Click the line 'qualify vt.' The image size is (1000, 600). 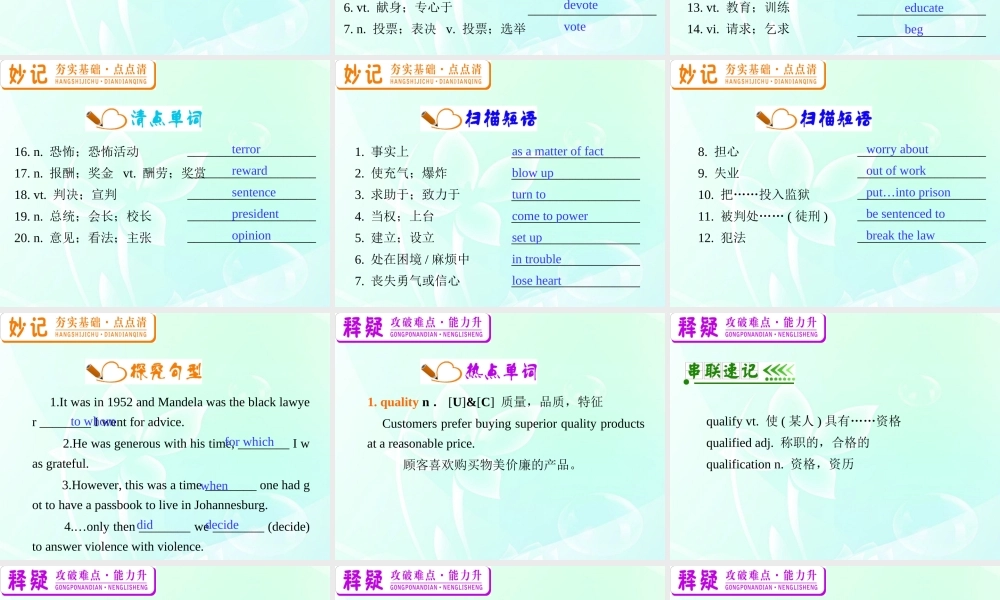[804, 421]
